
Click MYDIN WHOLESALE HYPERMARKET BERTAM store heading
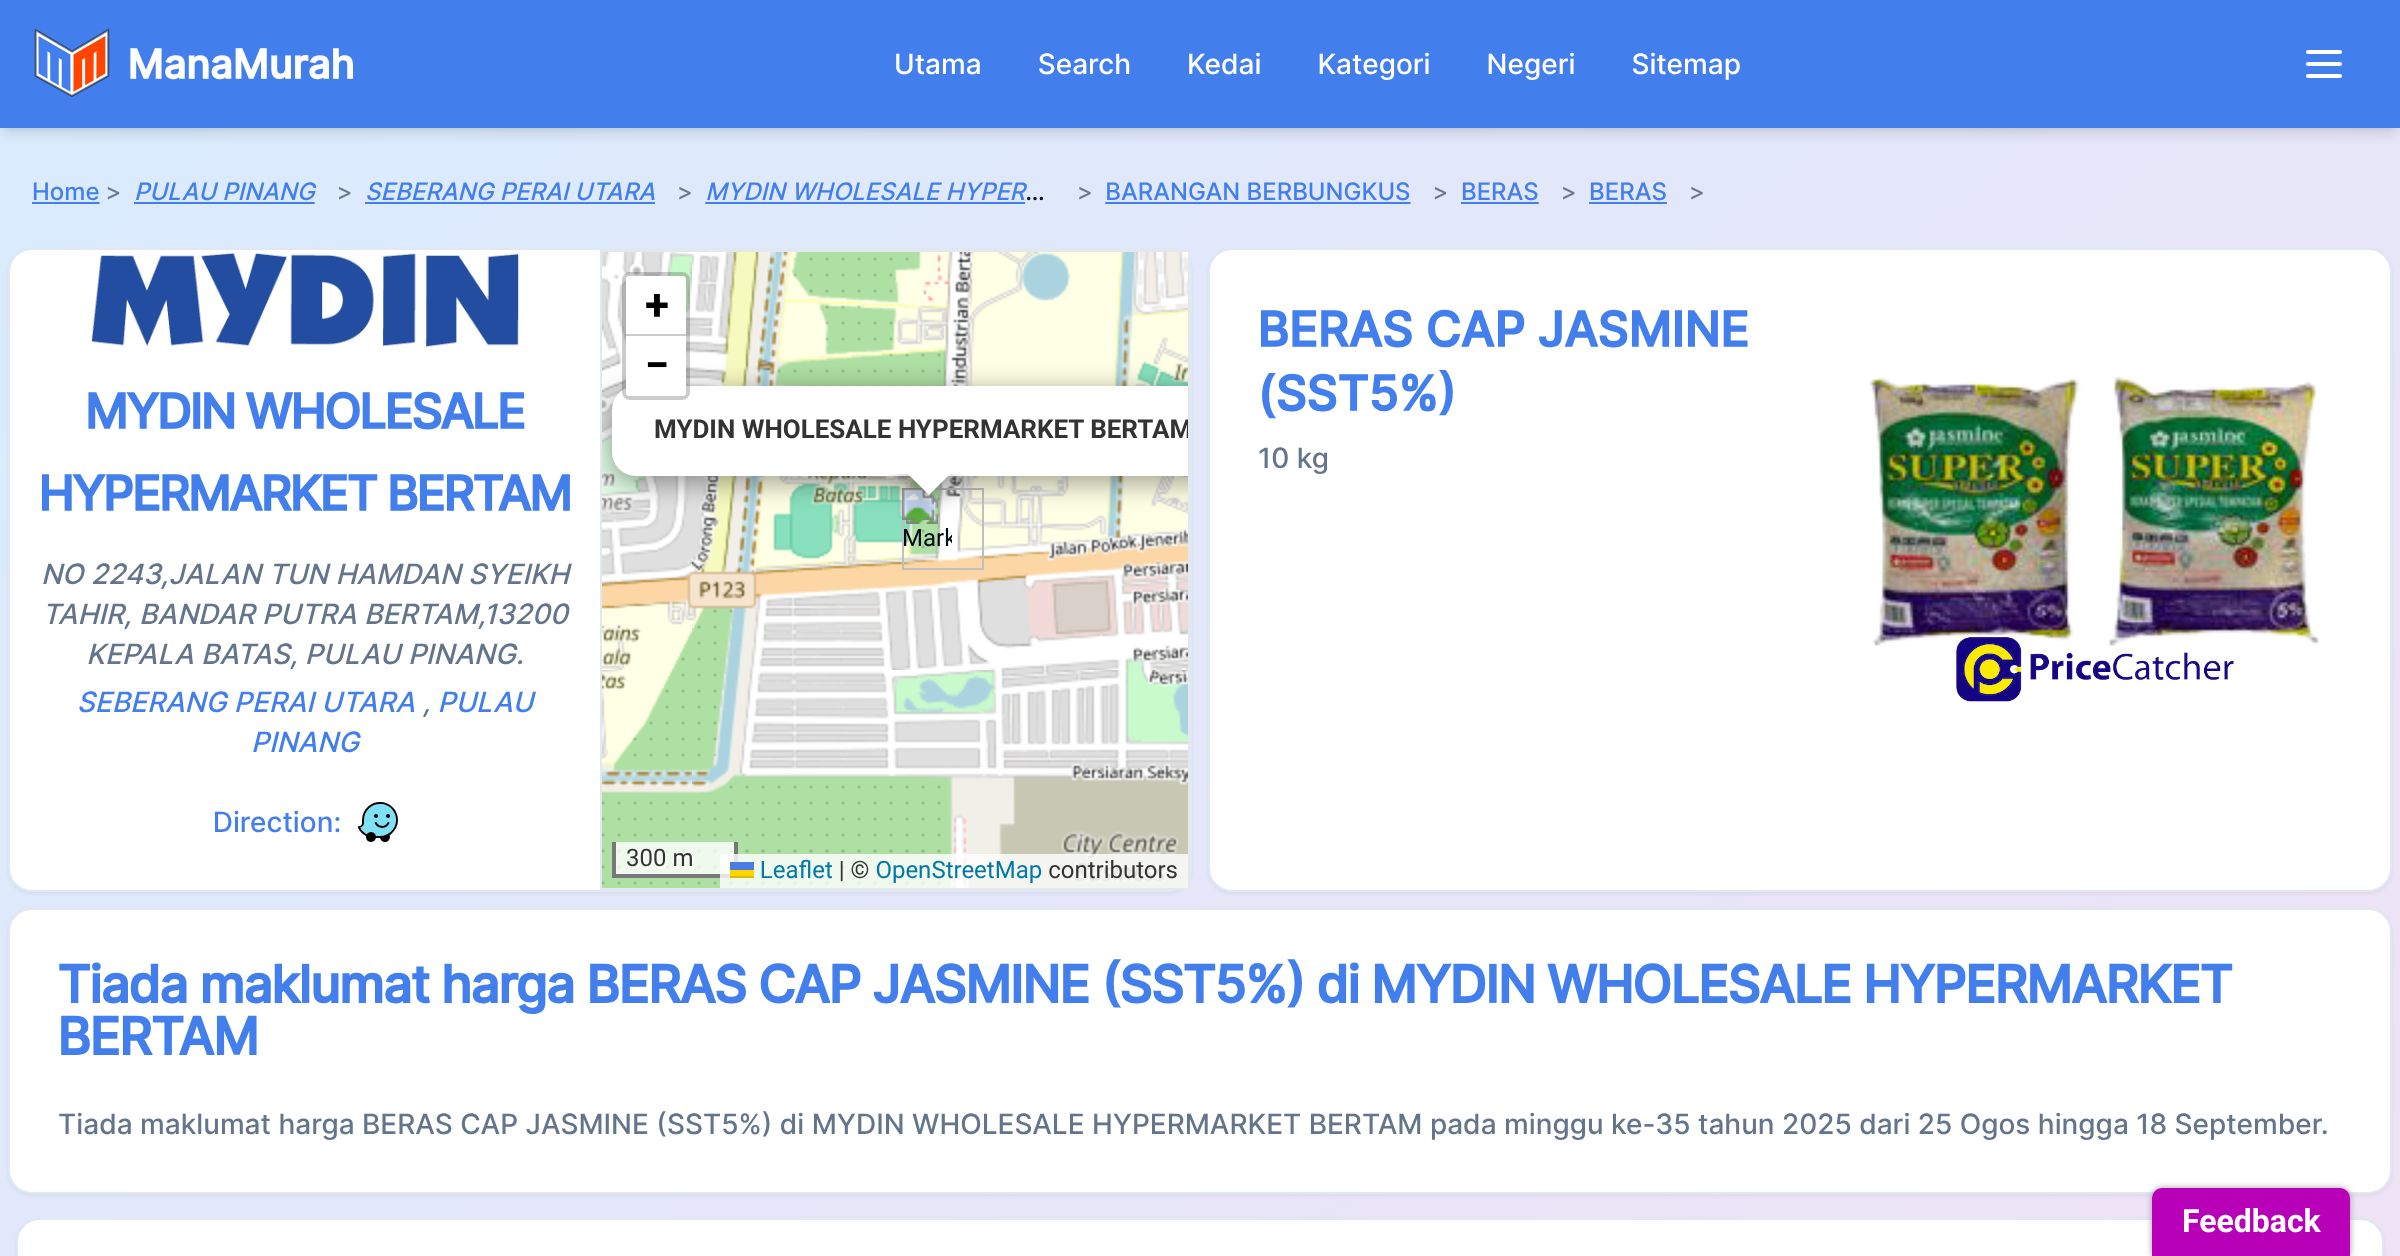point(305,452)
